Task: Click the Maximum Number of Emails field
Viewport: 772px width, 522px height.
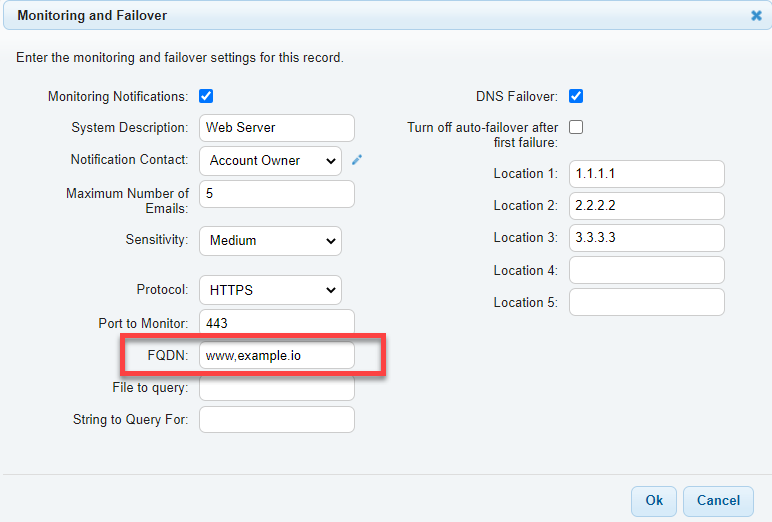Action: tap(277, 194)
